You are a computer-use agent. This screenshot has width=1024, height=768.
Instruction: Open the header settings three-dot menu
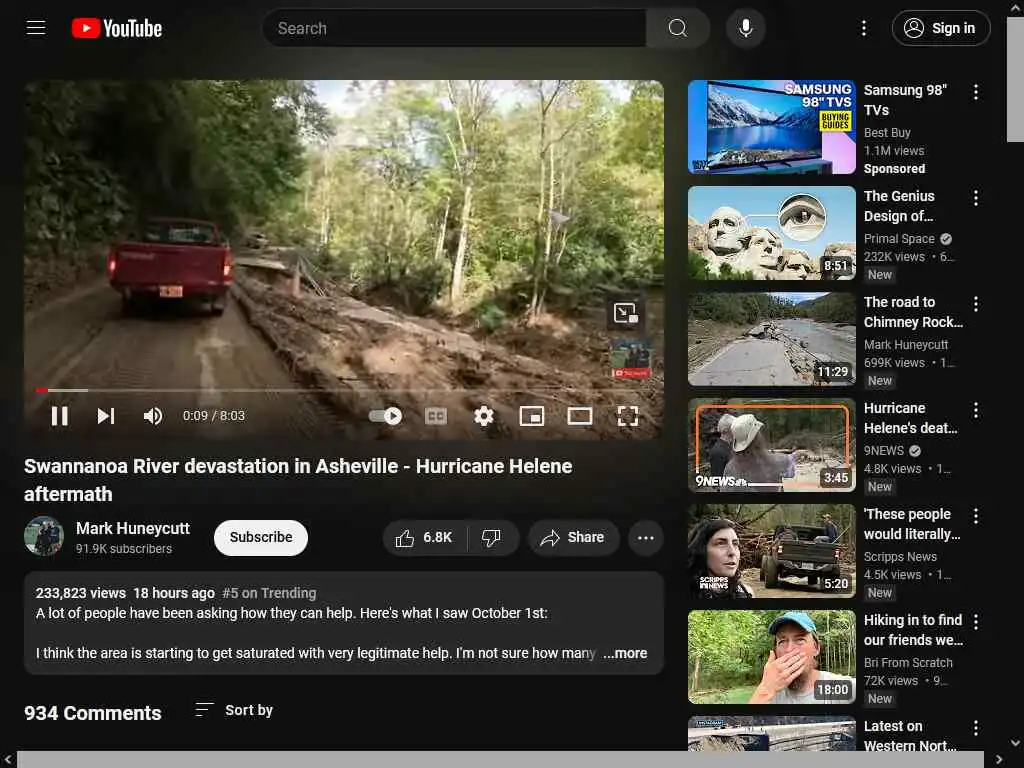click(x=863, y=28)
